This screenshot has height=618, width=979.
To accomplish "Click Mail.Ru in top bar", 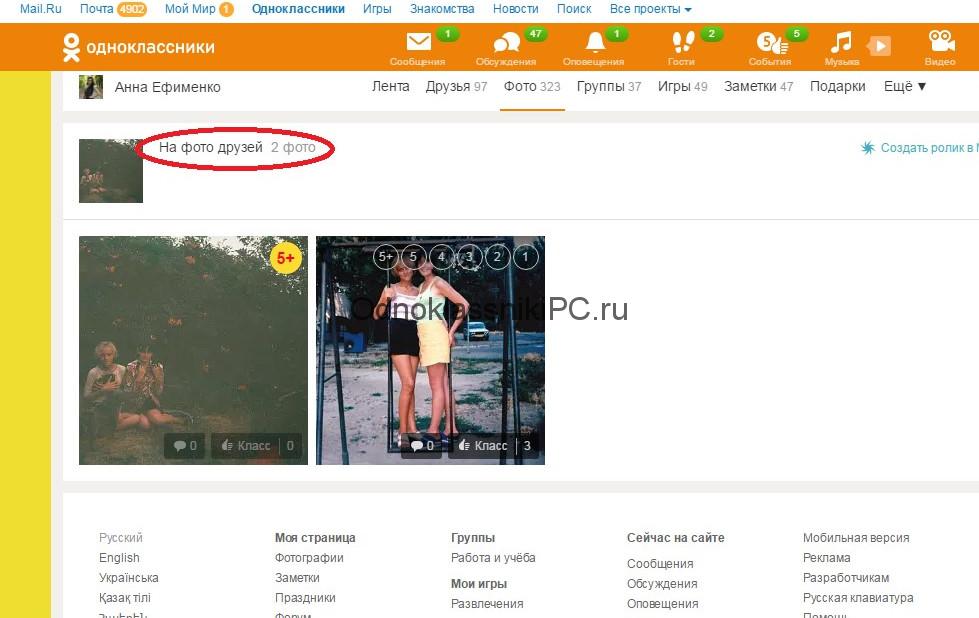I will [x=41, y=9].
